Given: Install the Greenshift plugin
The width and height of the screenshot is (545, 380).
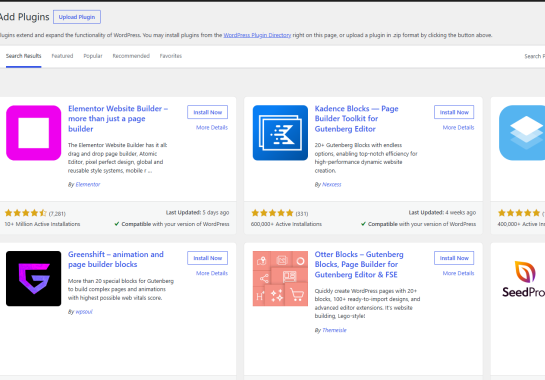Looking at the screenshot, I should (208, 258).
